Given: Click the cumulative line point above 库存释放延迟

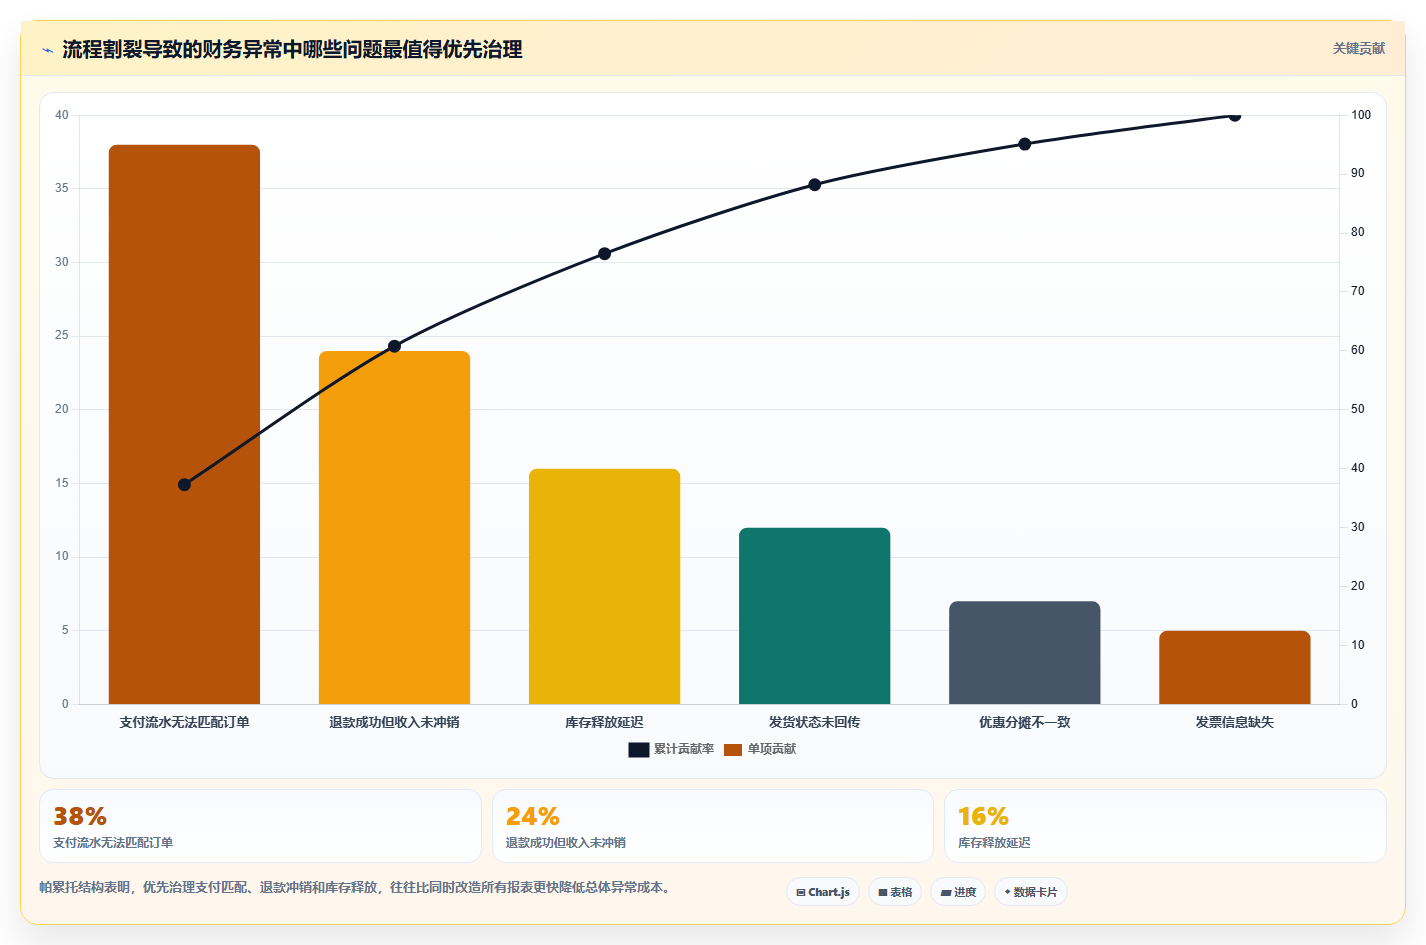Looking at the screenshot, I should pos(604,254).
